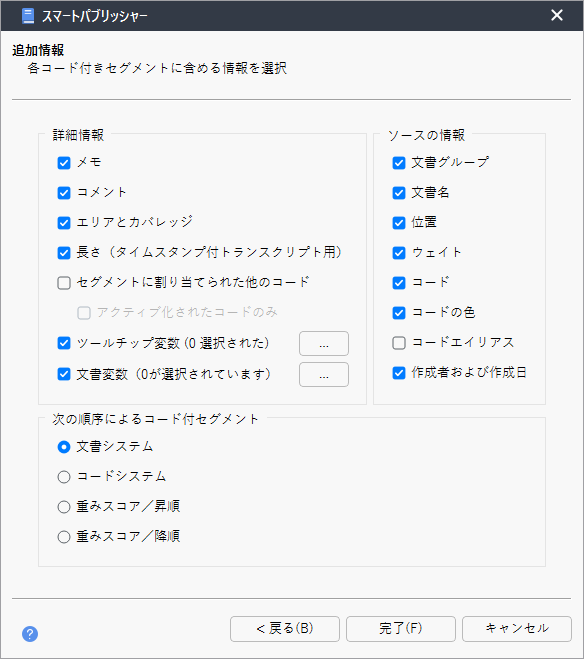
Task: Open 文書変数 selection via the ellipsis button
Action: pos(324,374)
